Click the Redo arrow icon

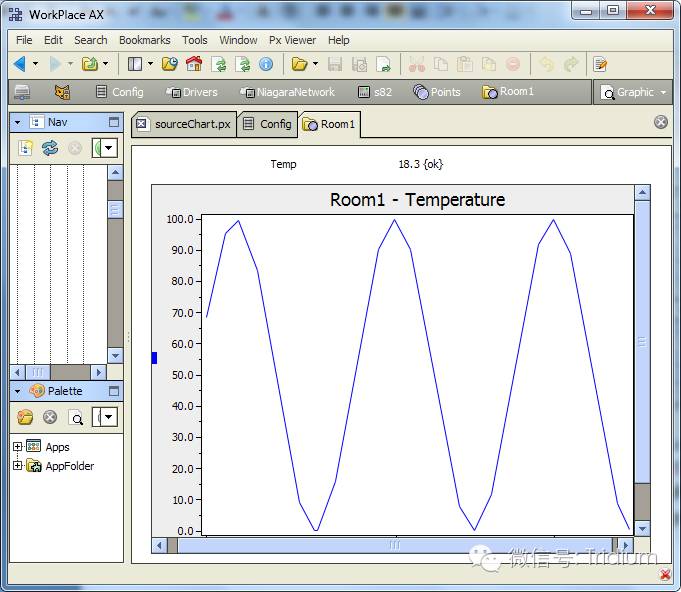[x=571, y=64]
